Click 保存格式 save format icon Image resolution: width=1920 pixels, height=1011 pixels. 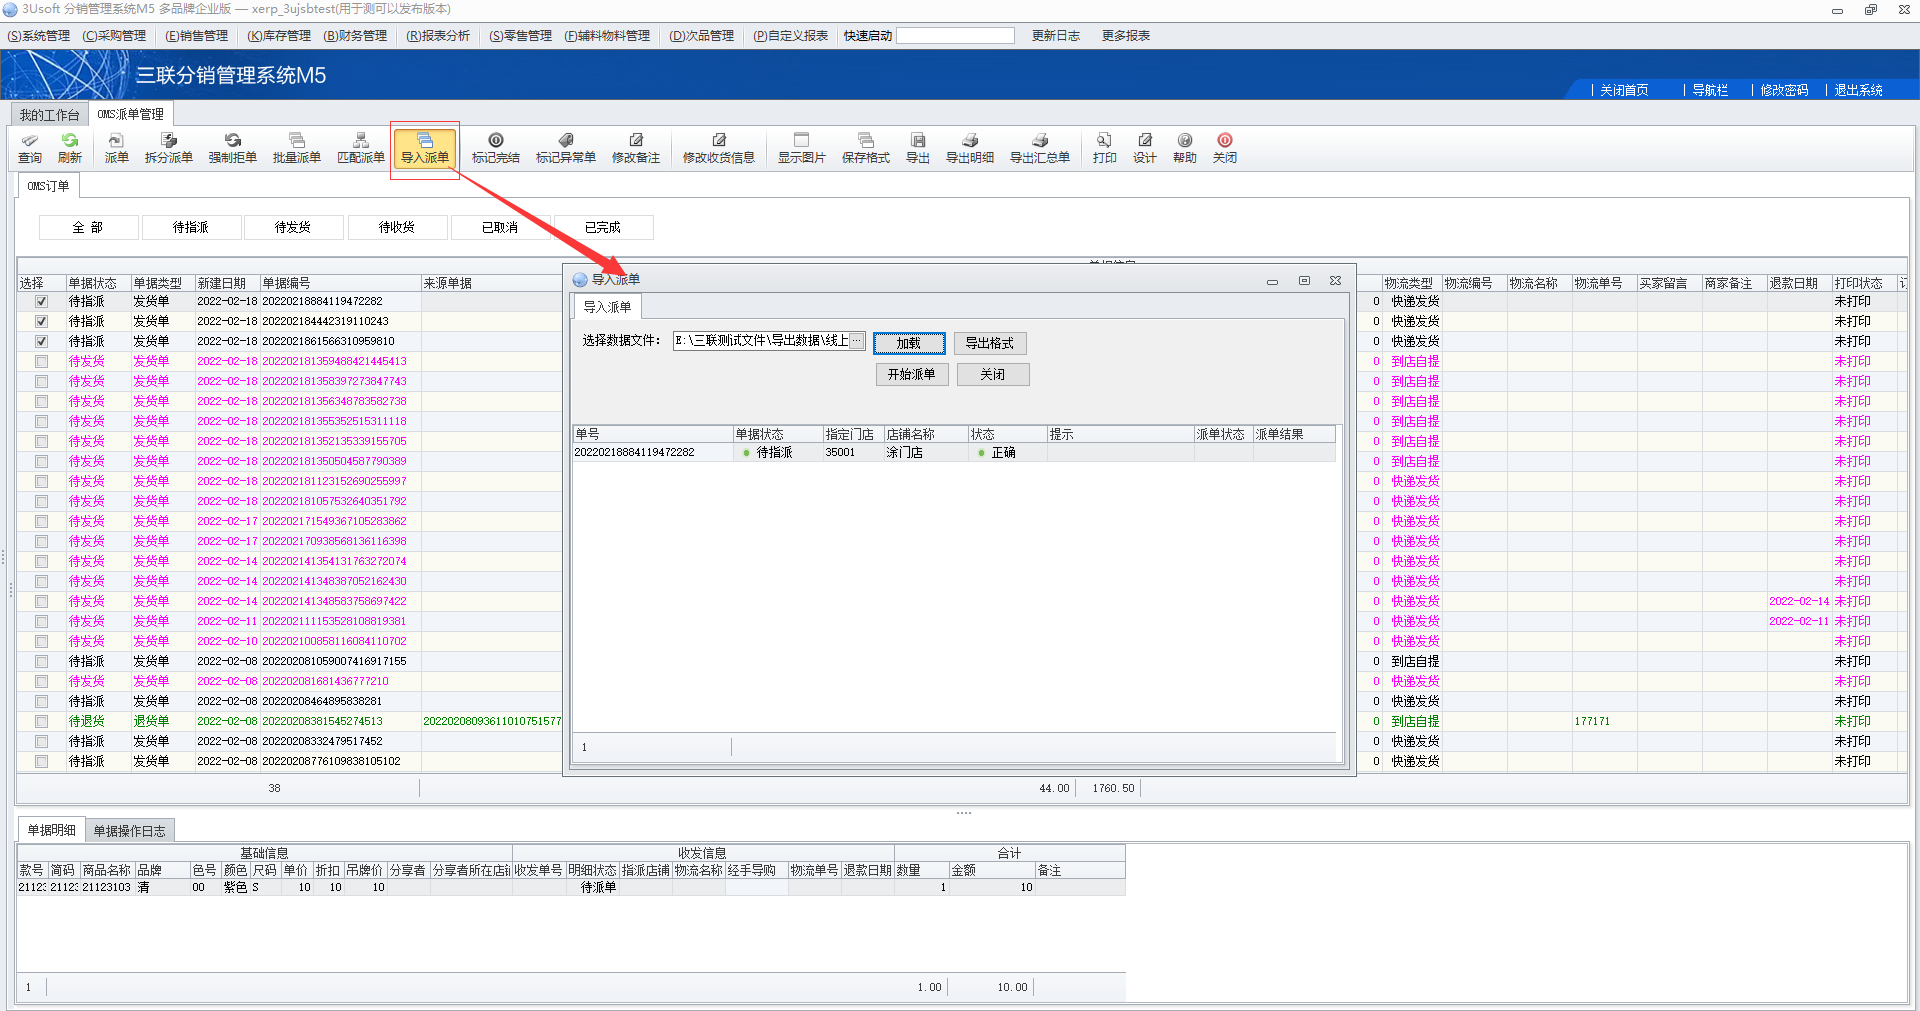tap(866, 148)
